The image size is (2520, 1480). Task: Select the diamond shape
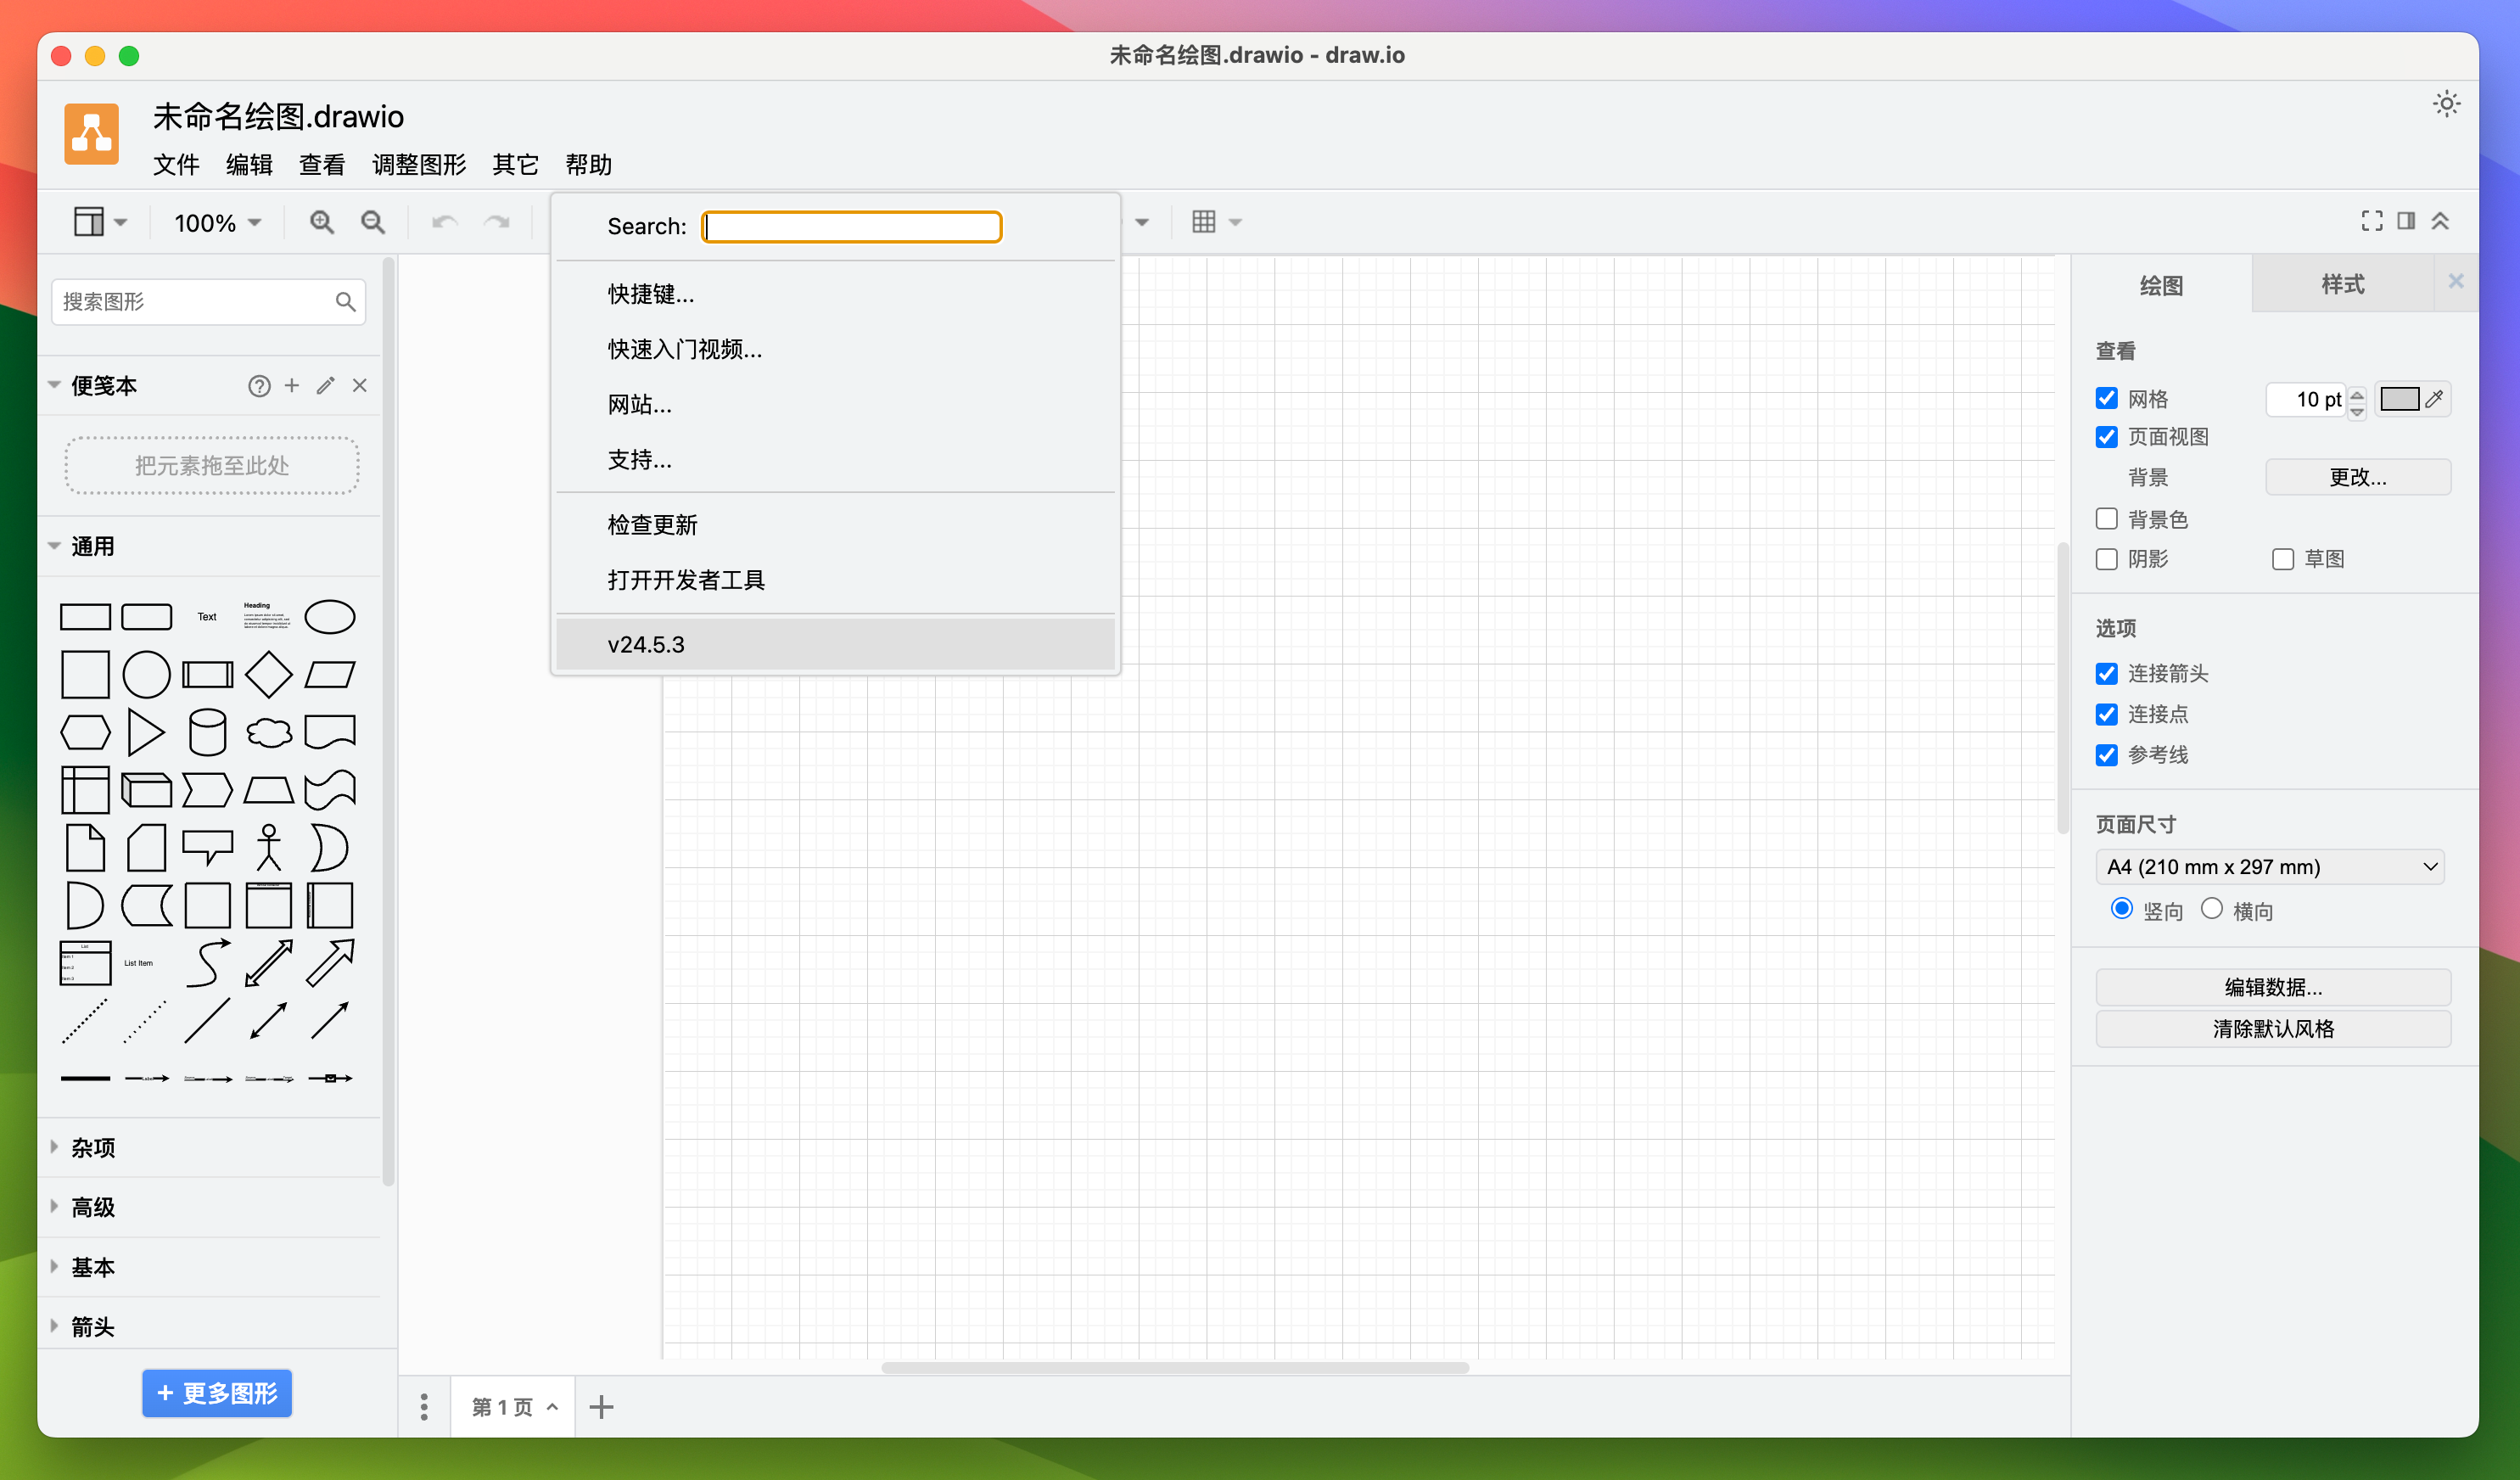[x=269, y=675]
